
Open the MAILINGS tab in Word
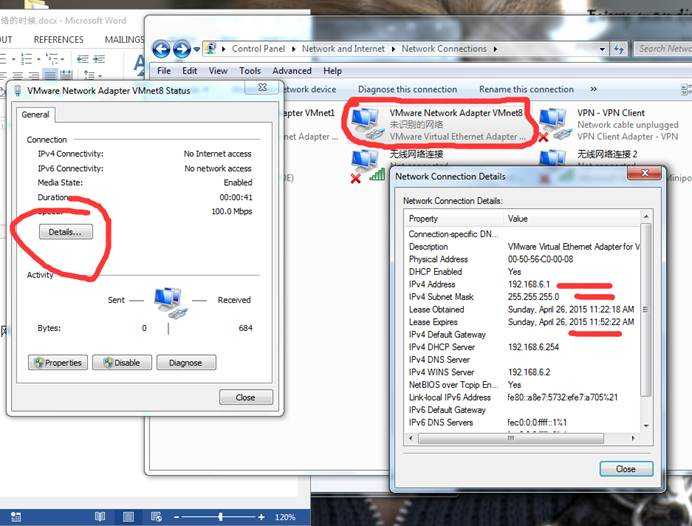pyautogui.click(x=124, y=40)
